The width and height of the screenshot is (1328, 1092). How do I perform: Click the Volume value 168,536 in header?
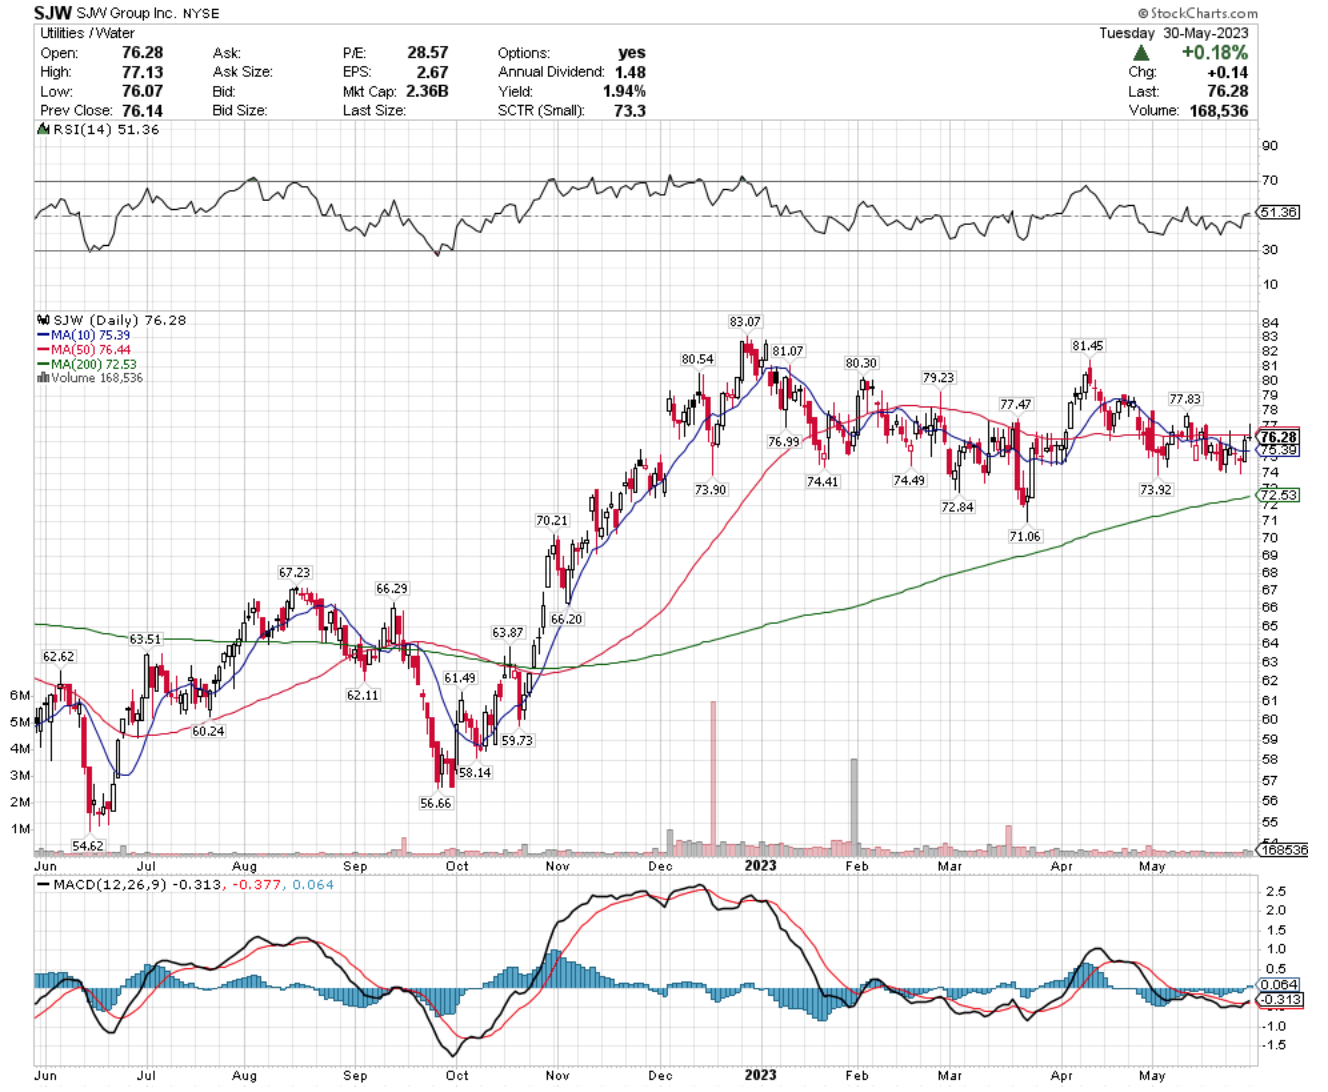[x=1219, y=110]
